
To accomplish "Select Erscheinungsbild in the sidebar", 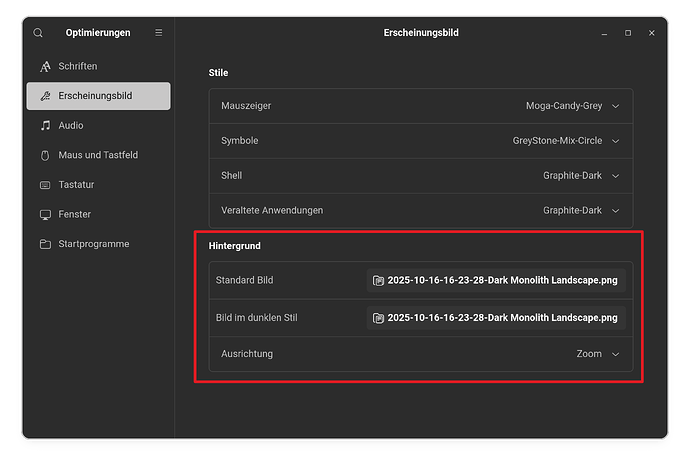I will (x=98, y=96).
